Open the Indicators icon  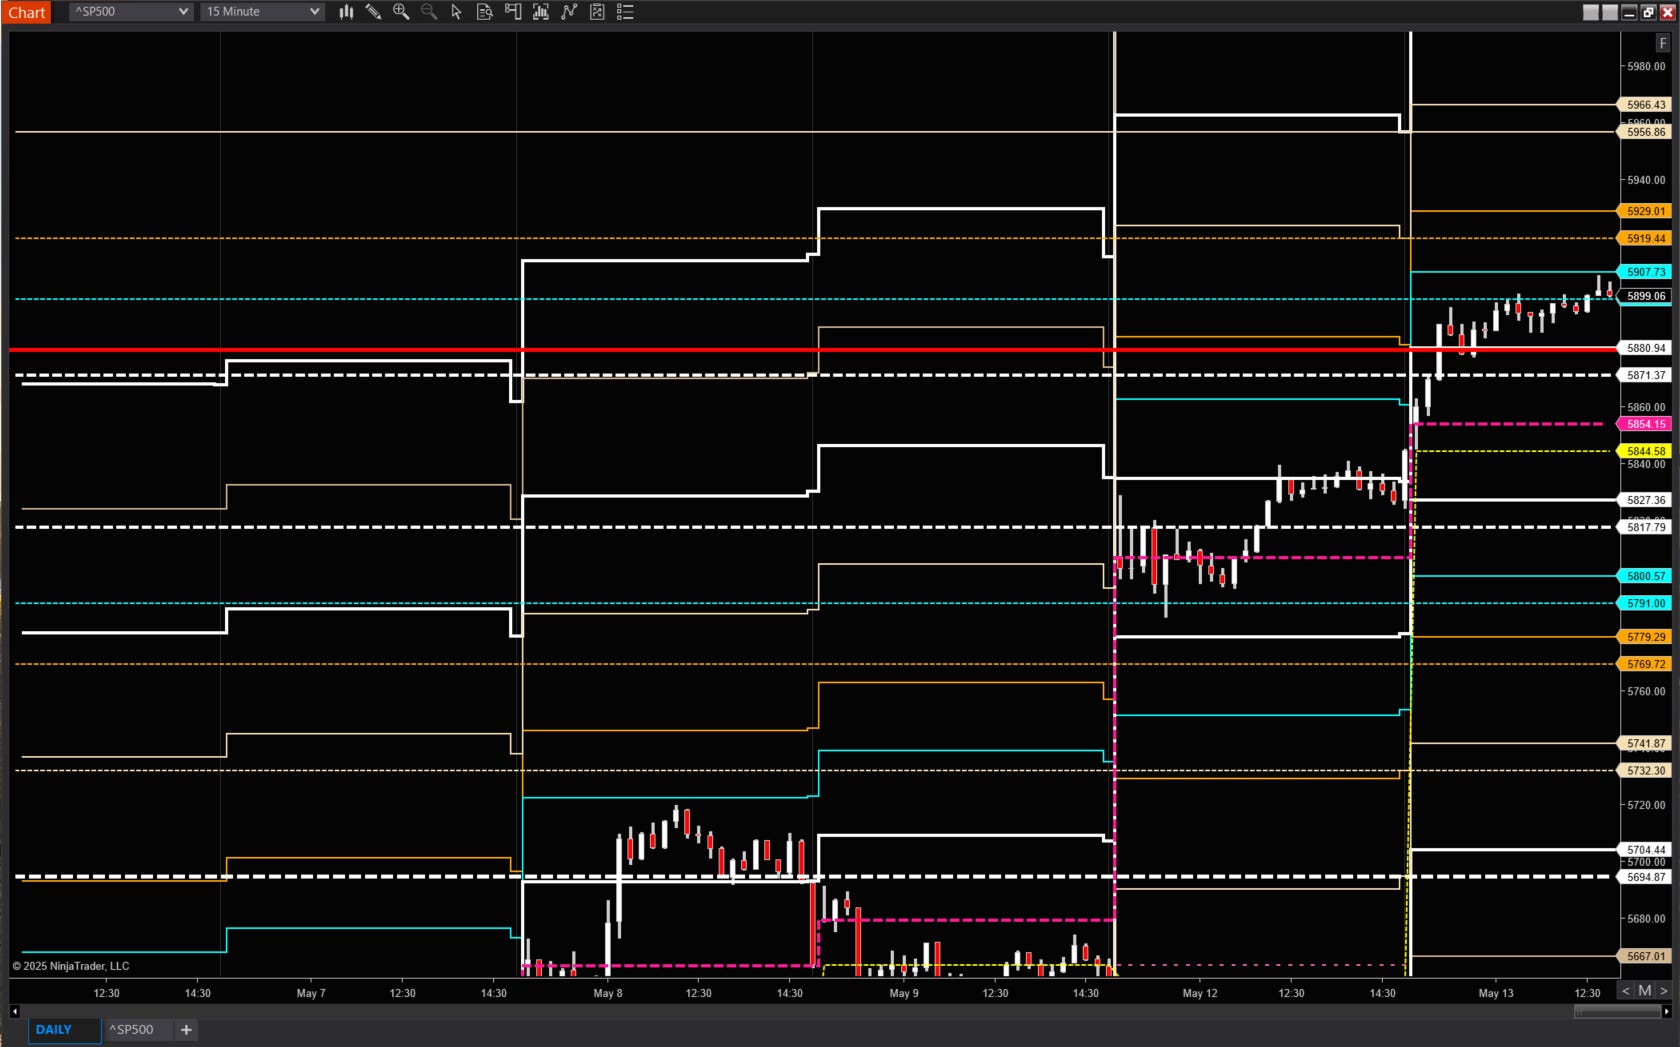[541, 12]
